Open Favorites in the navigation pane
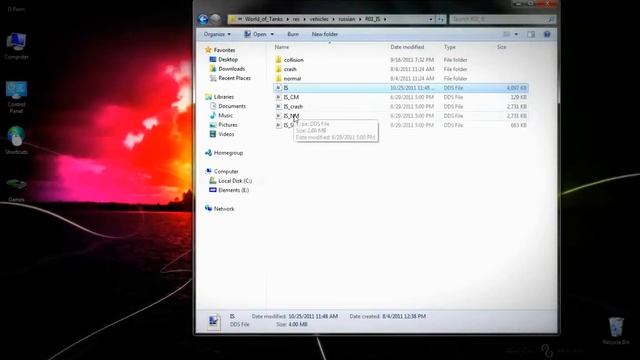 tap(224, 50)
